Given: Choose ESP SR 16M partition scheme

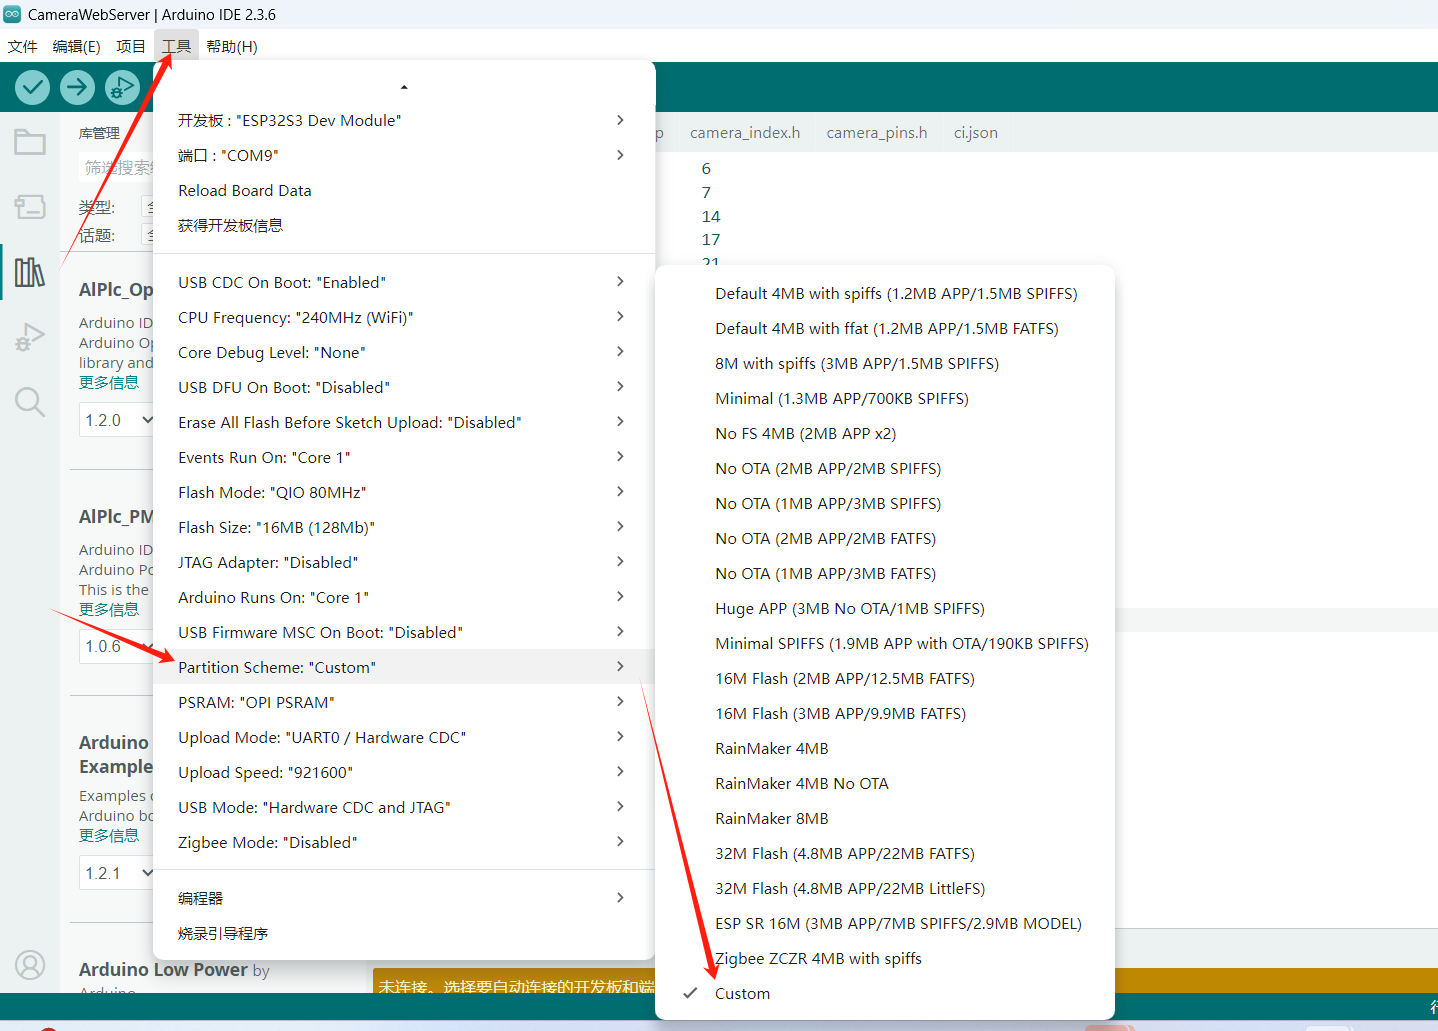Looking at the screenshot, I should (885, 923).
